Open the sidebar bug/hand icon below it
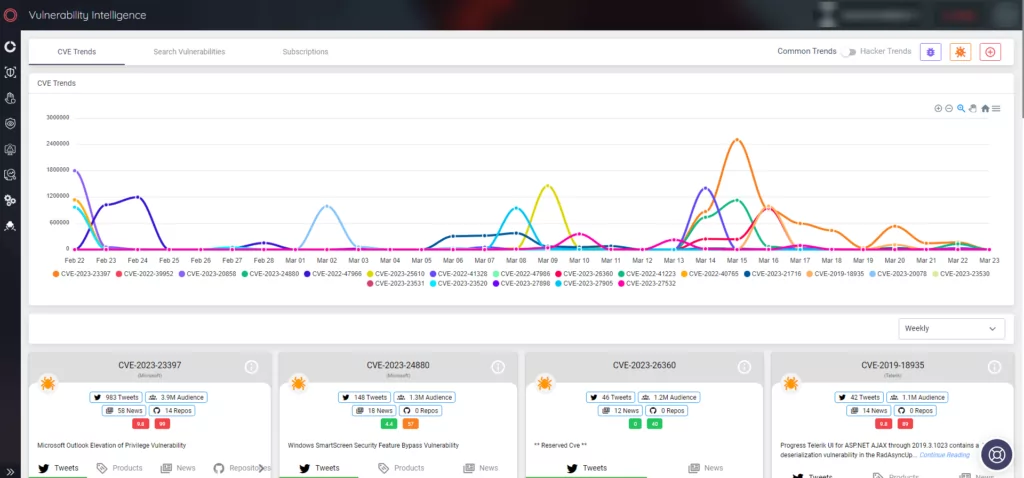 [x=10, y=98]
